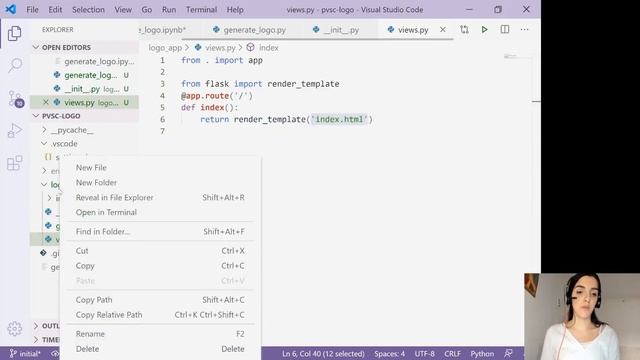Click the 'index.html' string in code
The width and height of the screenshot is (640, 360).
coord(340,119)
